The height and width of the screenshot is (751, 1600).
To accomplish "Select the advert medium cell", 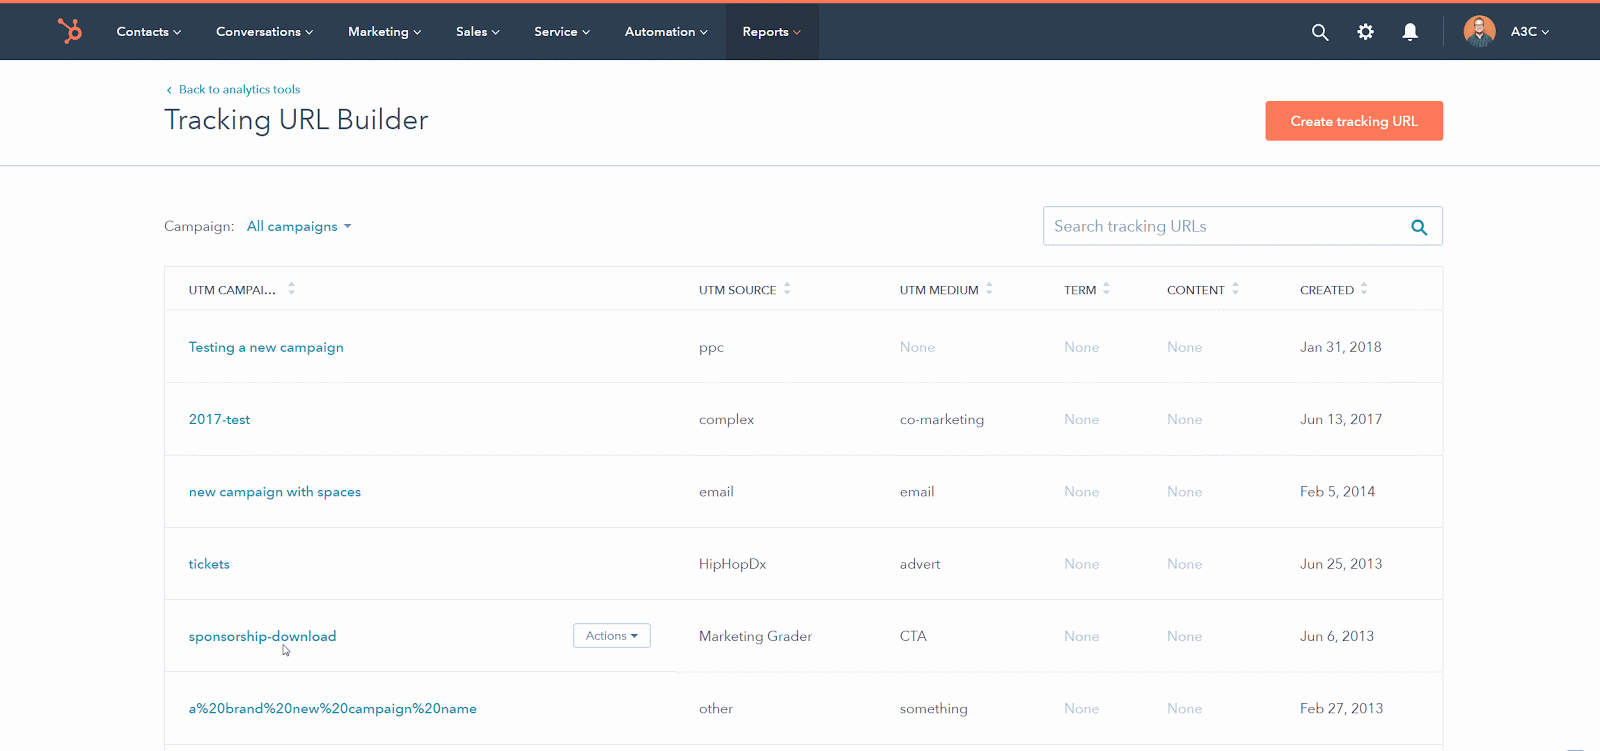I will [x=920, y=564].
